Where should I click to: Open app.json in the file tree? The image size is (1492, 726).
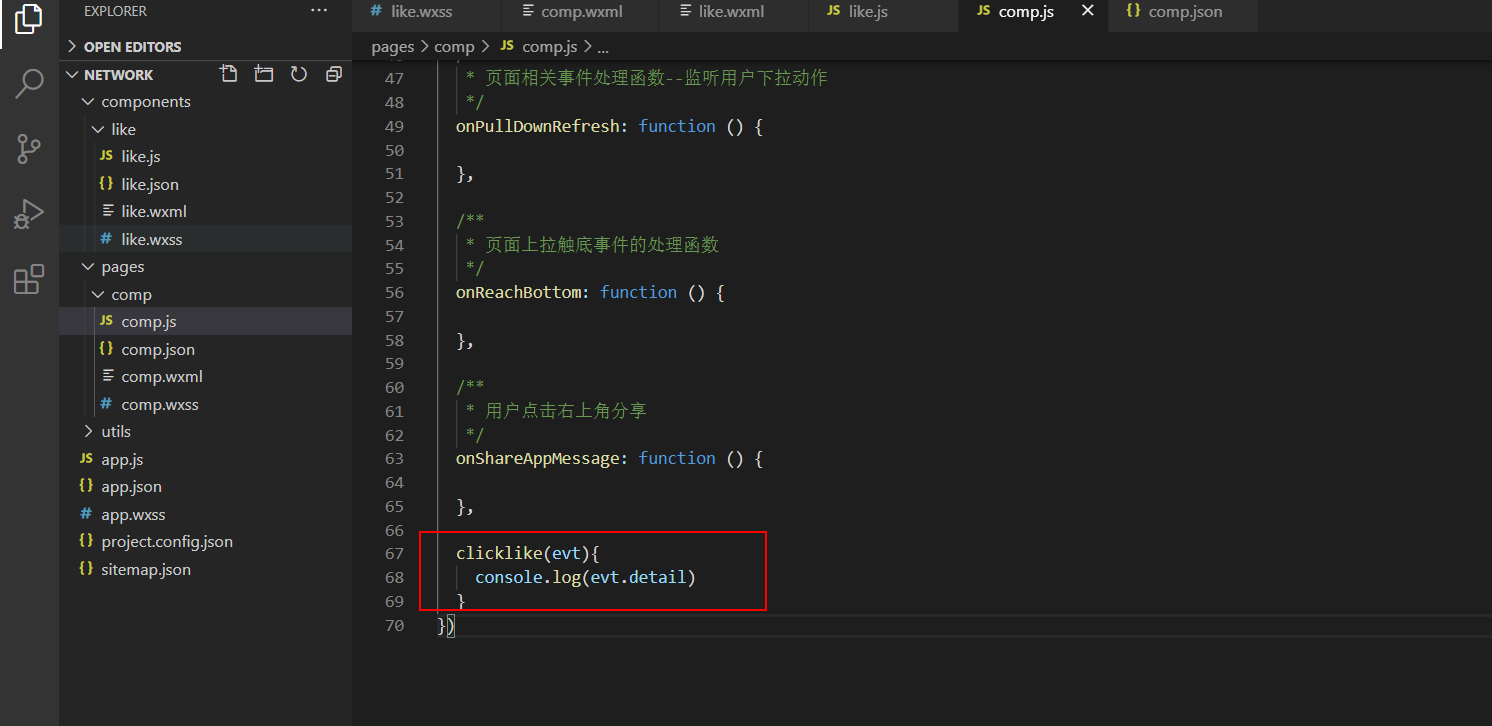(x=205, y=487)
